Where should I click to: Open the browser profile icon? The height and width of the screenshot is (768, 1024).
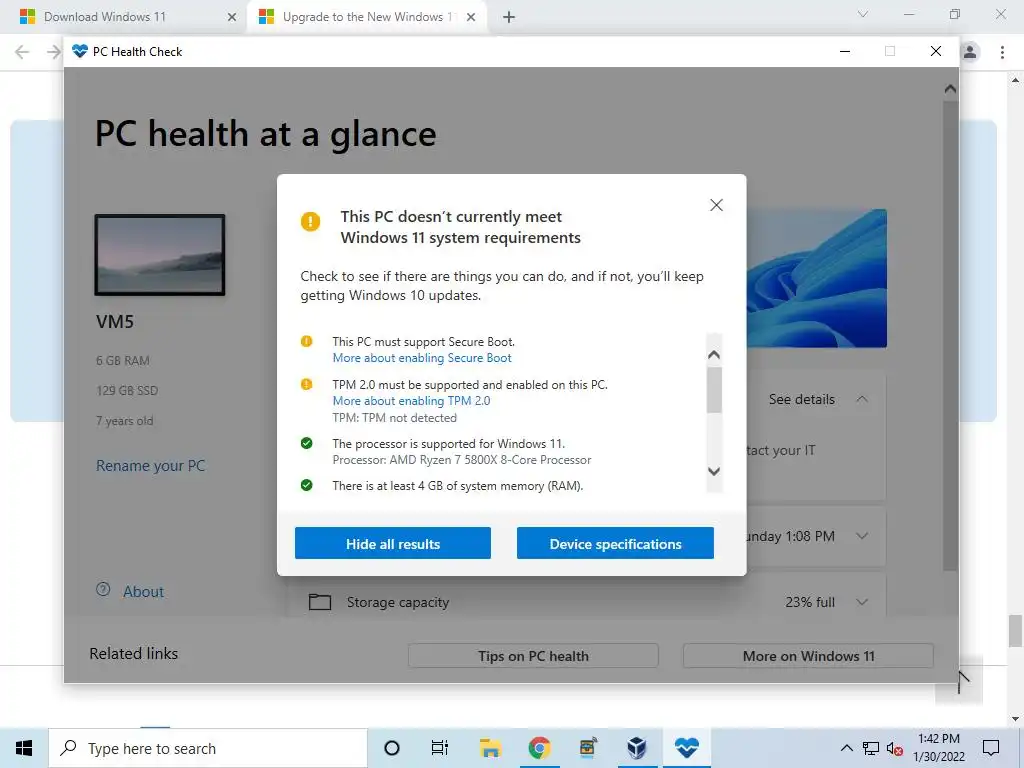pos(970,52)
